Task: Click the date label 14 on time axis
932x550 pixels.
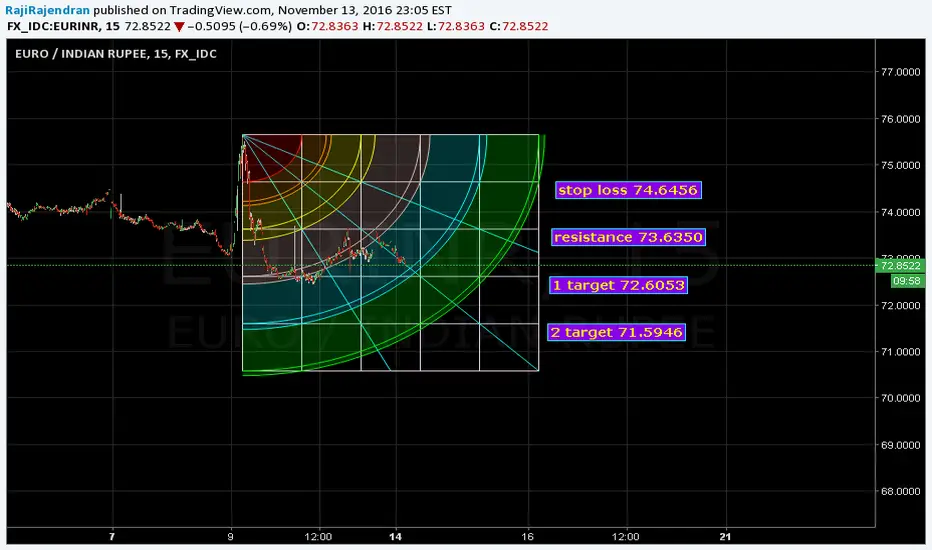Action: pyautogui.click(x=395, y=537)
